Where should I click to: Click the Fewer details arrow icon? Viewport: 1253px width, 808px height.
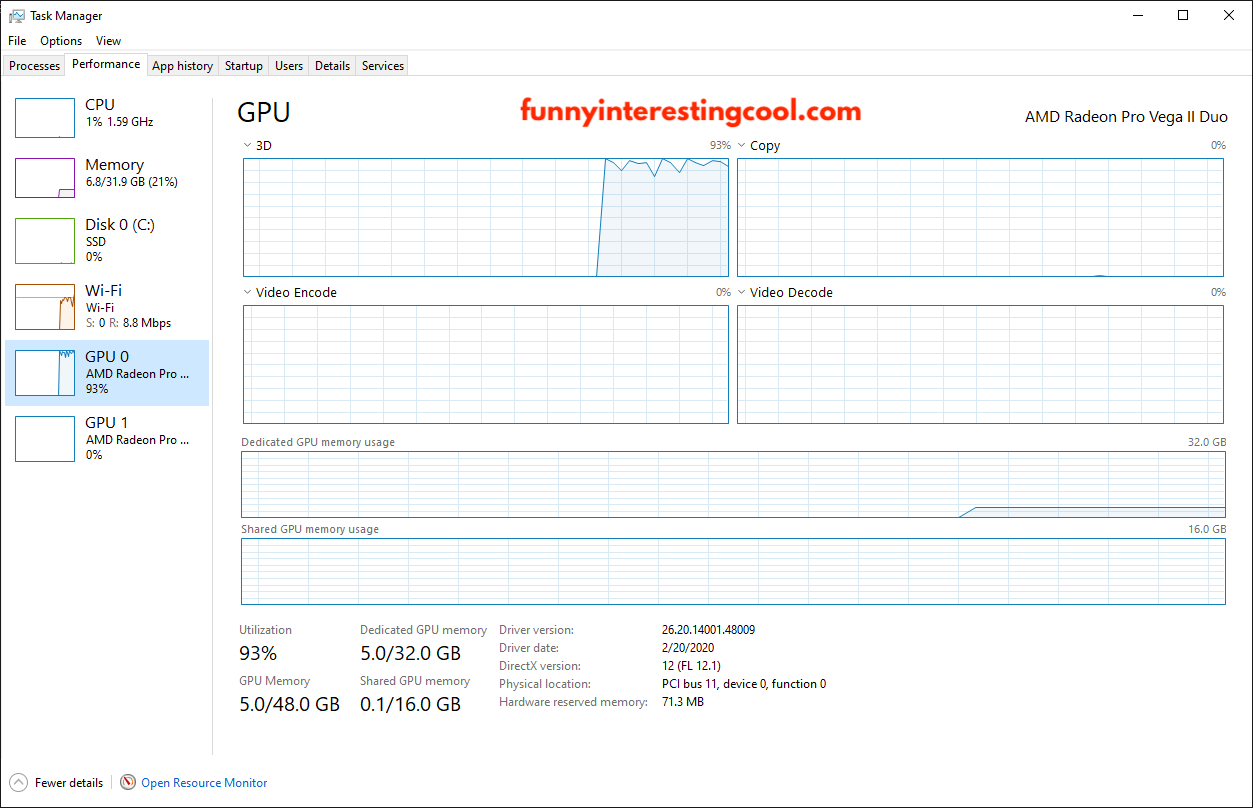[x=19, y=783]
